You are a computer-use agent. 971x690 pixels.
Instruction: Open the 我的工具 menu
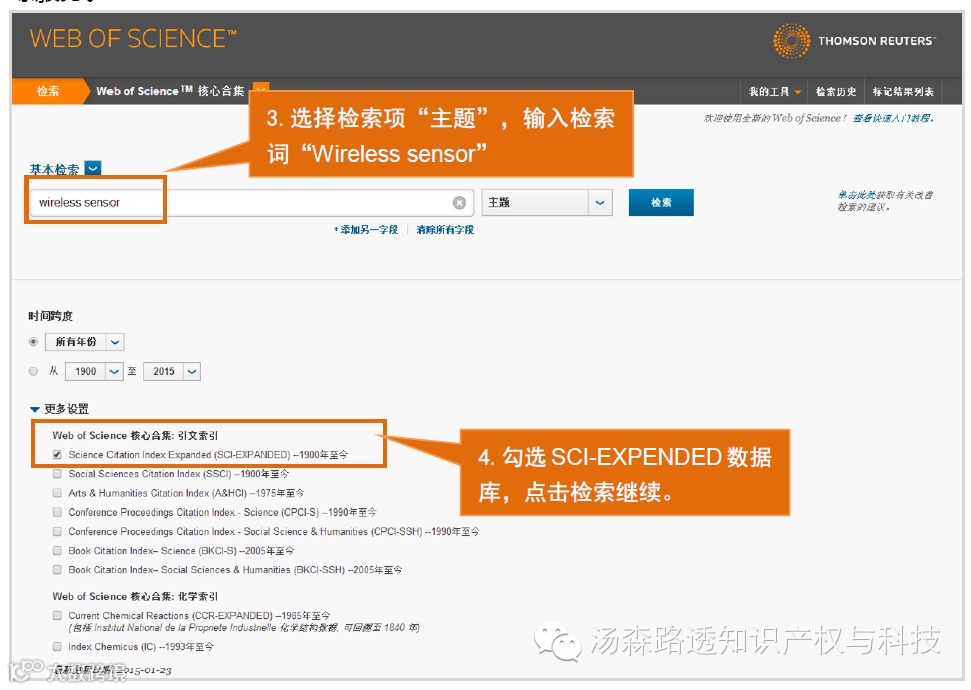pos(775,92)
